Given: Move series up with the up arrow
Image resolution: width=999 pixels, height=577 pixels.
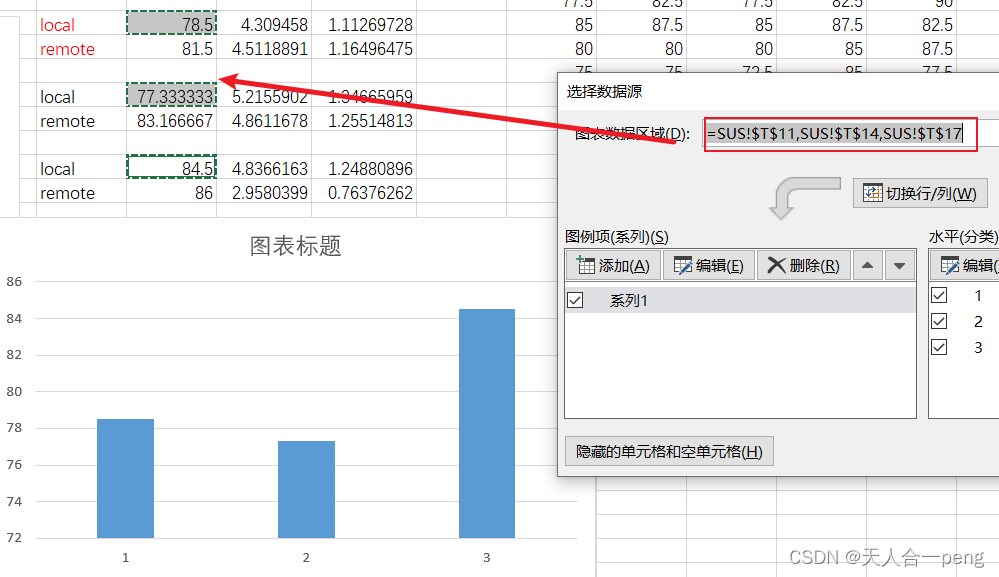Looking at the screenshot, I should pos(867,266).
